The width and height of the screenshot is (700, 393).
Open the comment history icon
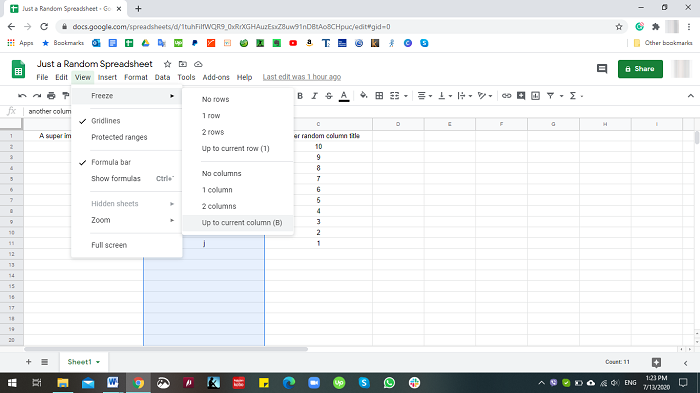[x=602, y=69]
